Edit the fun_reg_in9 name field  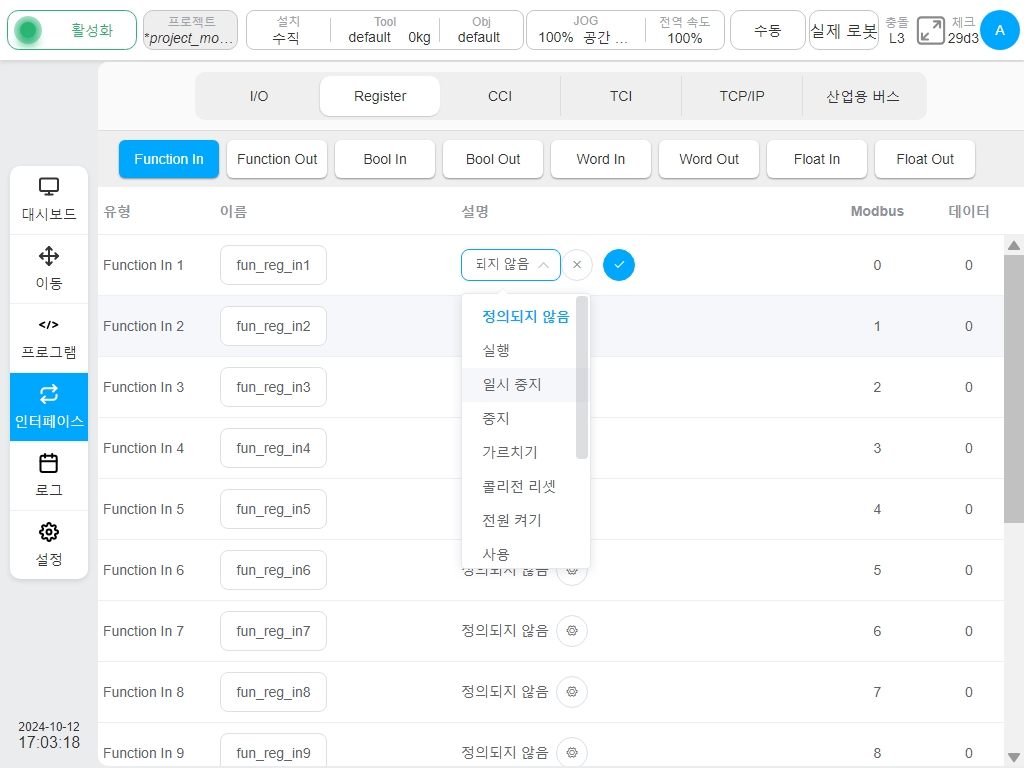273,752
